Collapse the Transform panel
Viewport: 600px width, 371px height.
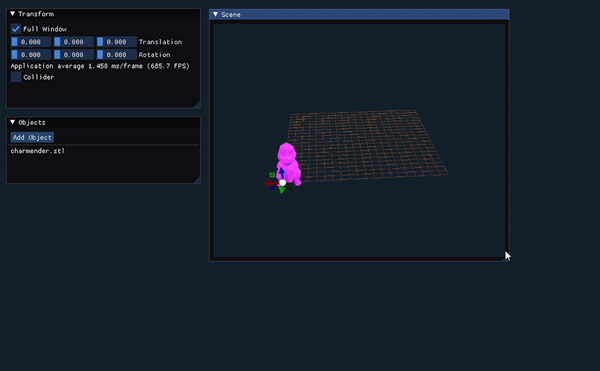tap(13, 14)
